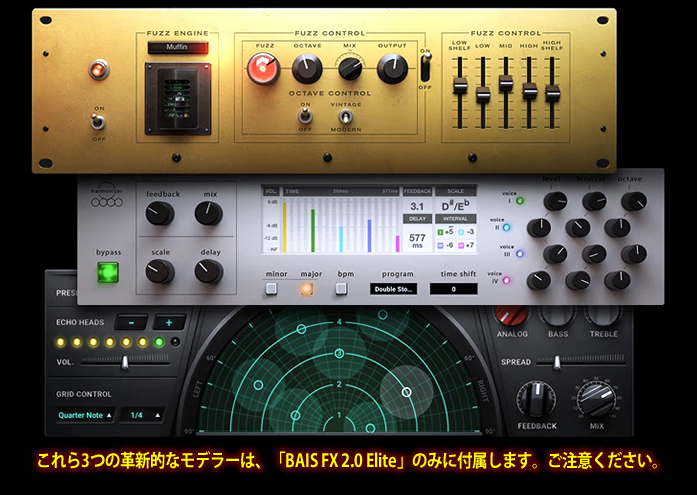The height and width of the screenshot is (495, 697).
Task: Click the echo FEEDBACK knob
Action: click(x=536, y=399)
